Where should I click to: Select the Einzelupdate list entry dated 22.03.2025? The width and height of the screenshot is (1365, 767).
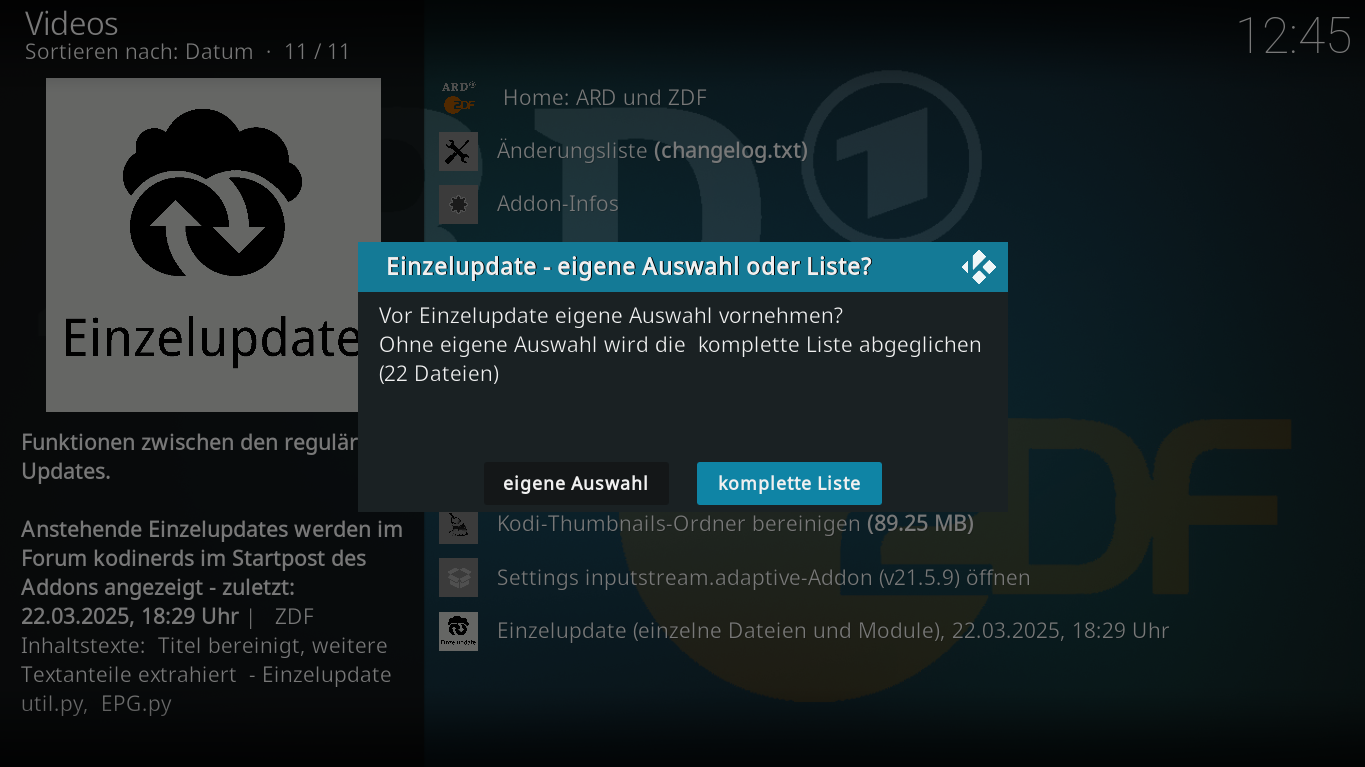[833, 631]
